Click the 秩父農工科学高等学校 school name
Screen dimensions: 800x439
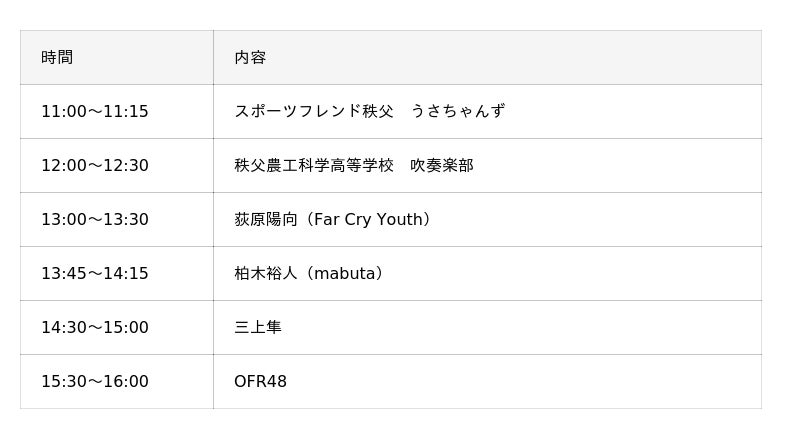coord(314,166)
